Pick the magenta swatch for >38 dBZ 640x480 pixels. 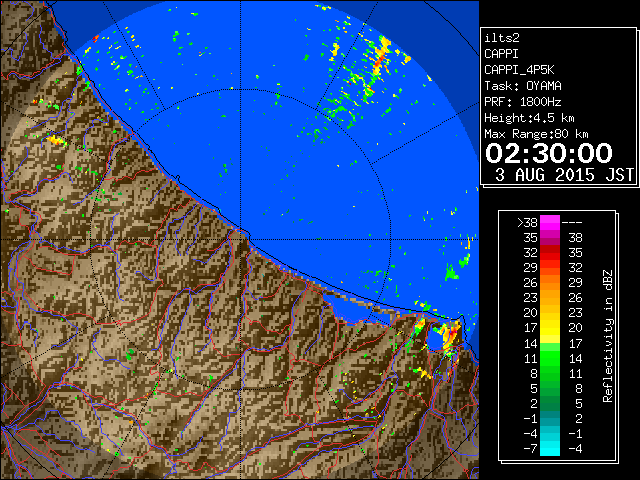[x=550, y=222]
